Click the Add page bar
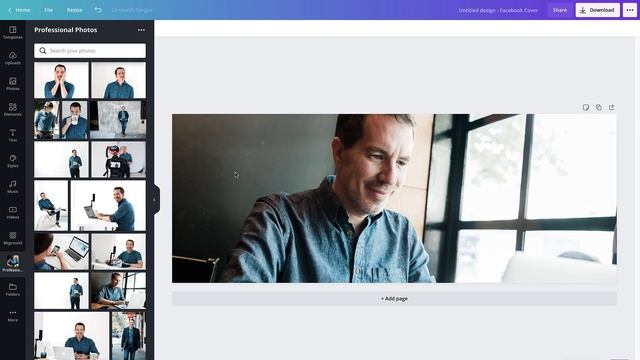The width and height of the screenshot is (640, 360). point(394,298)
